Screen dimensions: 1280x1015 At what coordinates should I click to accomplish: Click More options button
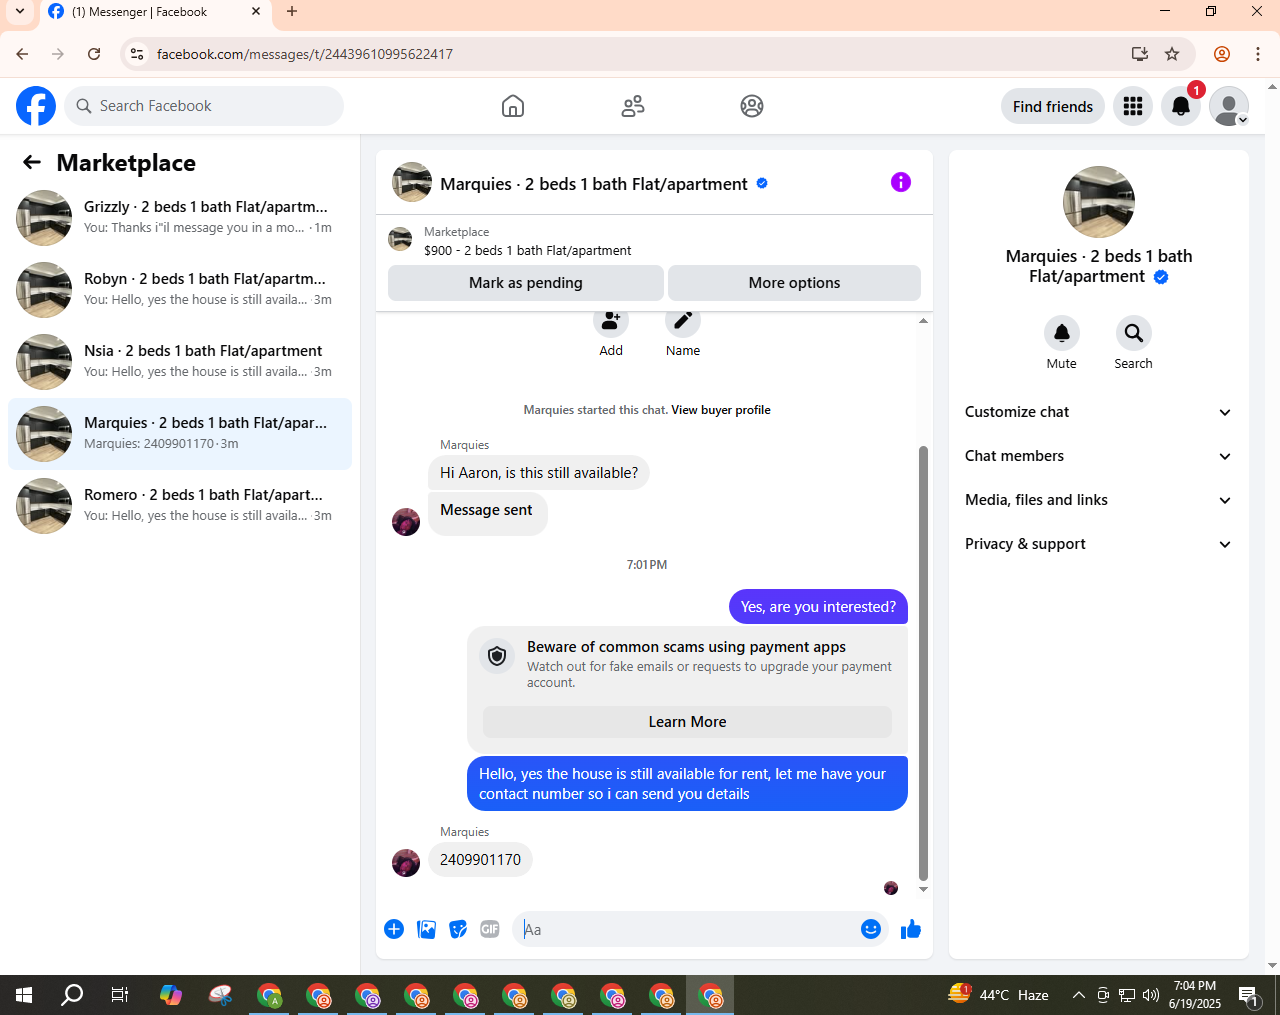point(794,283)
